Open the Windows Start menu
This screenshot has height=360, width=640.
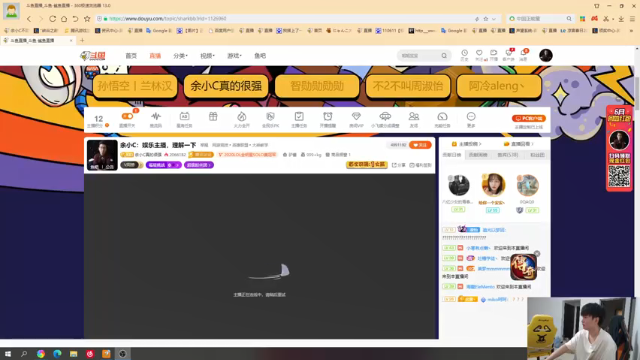pos(8,354)
